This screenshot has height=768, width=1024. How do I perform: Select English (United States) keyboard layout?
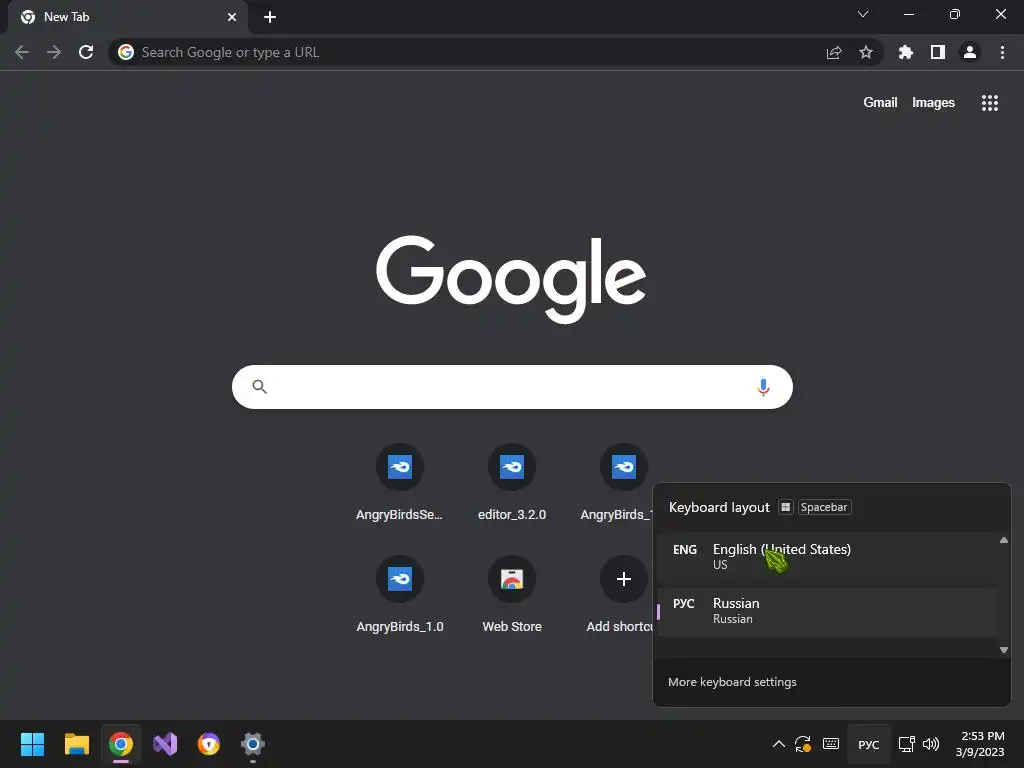[x=827, y=557]
